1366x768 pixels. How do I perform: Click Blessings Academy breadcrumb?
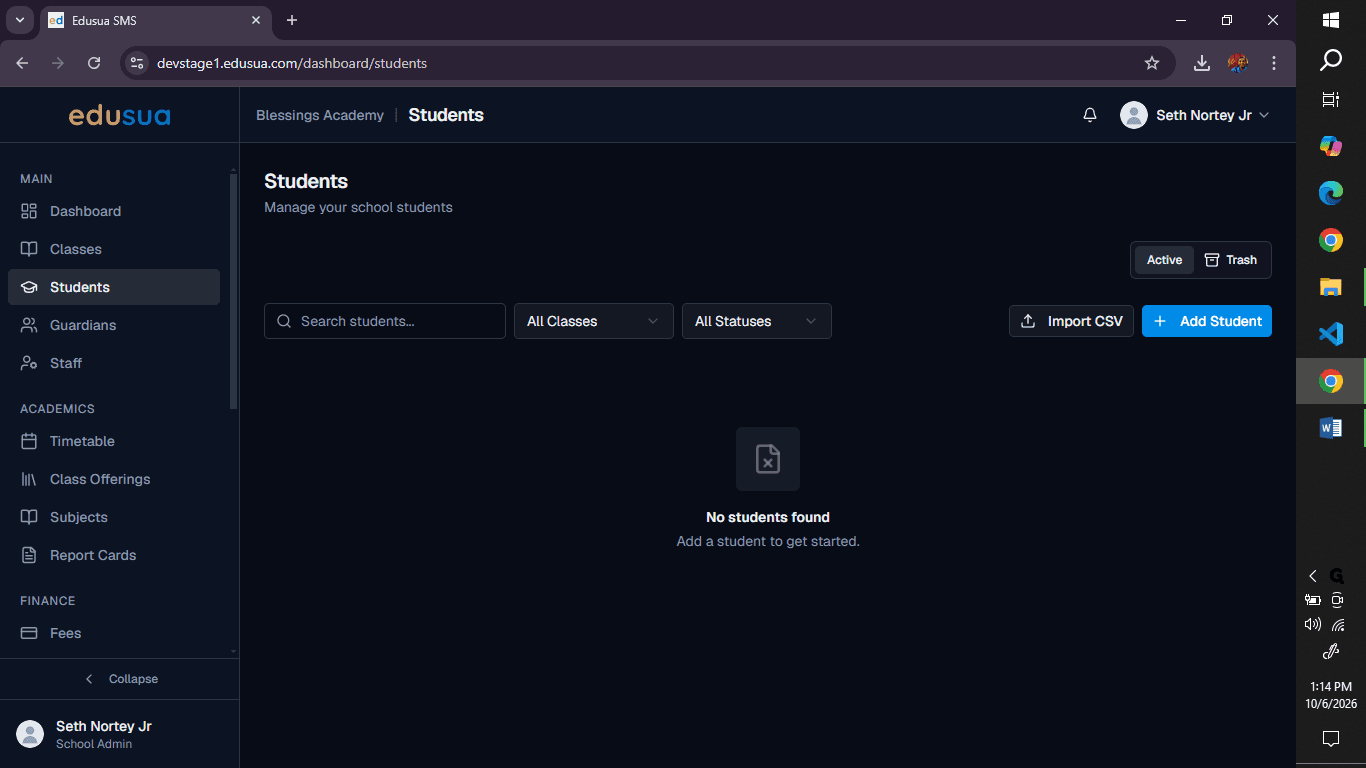coord(320,115)
